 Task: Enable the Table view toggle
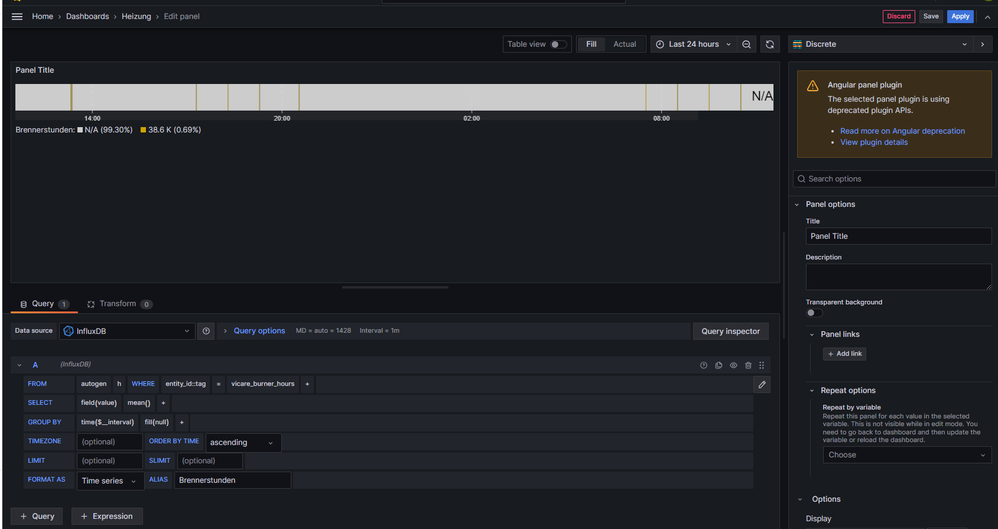point(558,44)
